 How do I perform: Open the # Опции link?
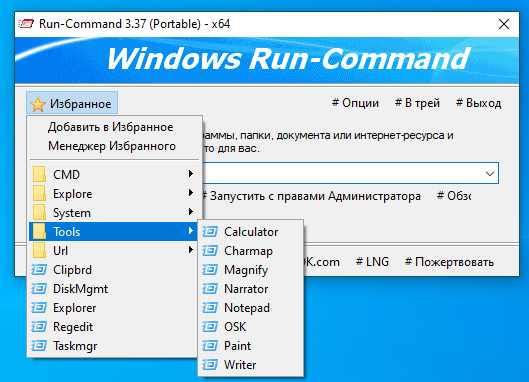(355, 103)
